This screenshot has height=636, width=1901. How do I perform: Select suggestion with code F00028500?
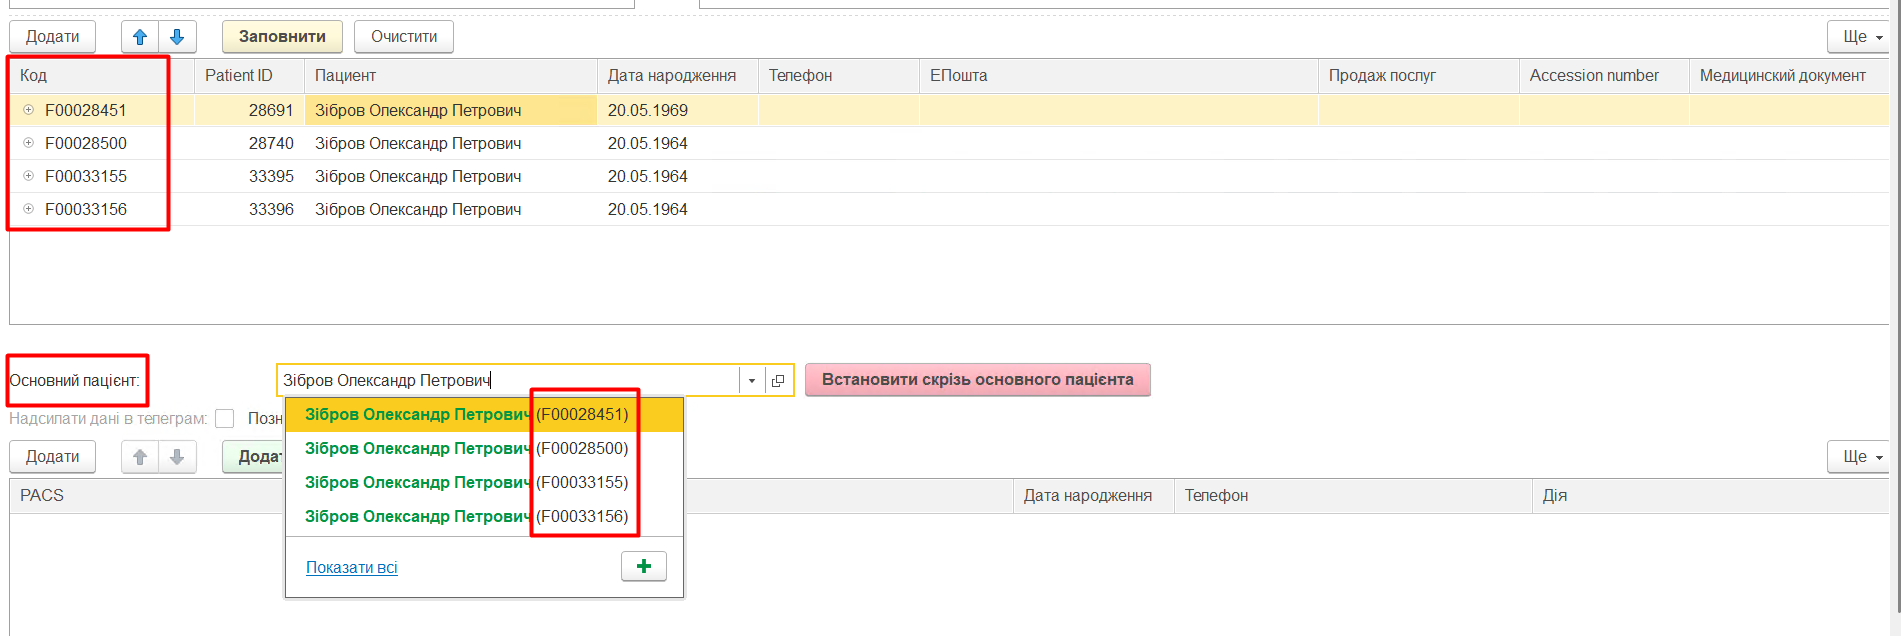pyautogui.click(x=466, y=448)
